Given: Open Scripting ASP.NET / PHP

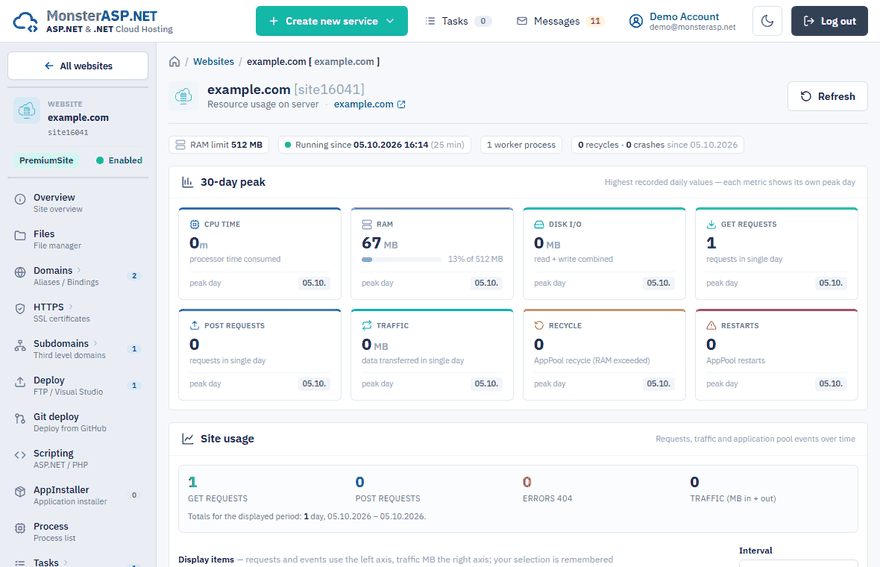Looking at the screenshot, I should [78, 459].
